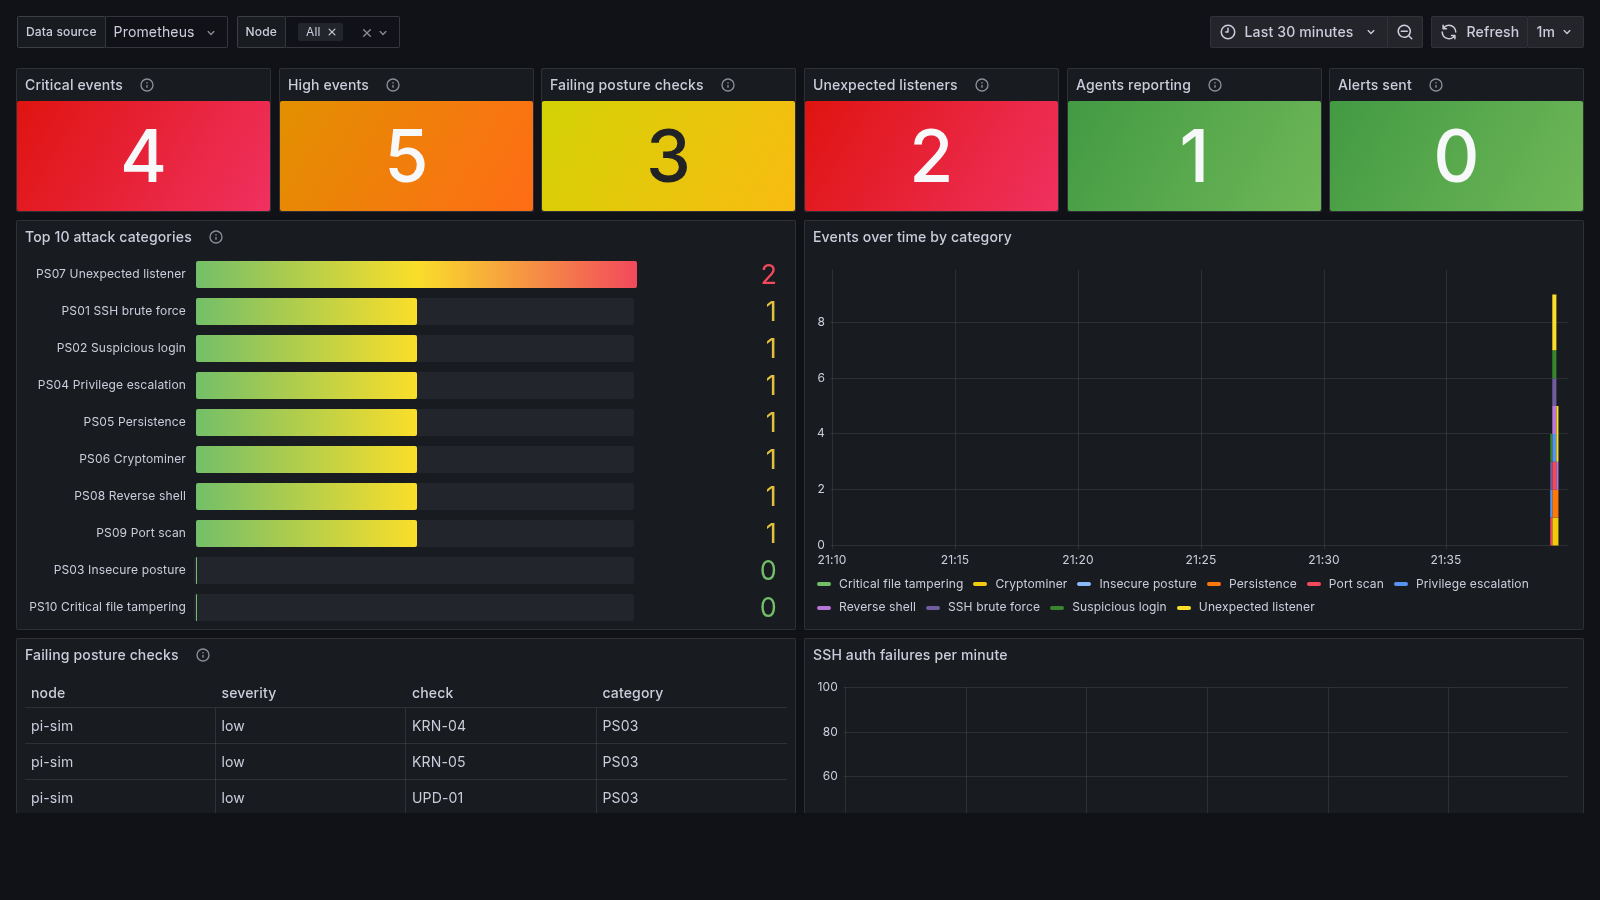The height and width of the screenshot is (900, 1600).
Task: Sort table by the check column header
Action: click(x=432, y=693)
